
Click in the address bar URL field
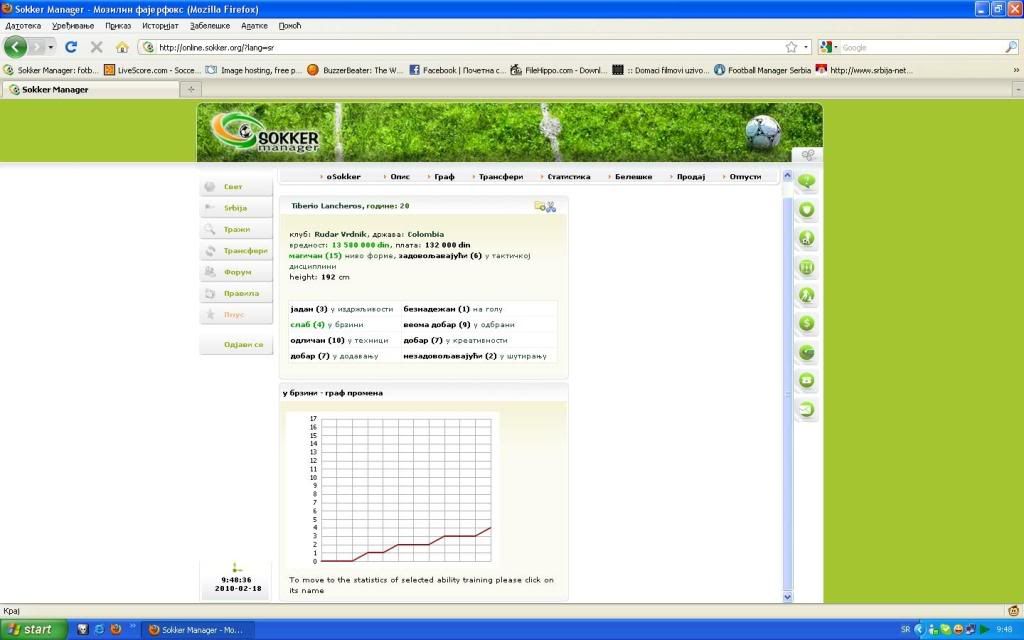point(469,47)
